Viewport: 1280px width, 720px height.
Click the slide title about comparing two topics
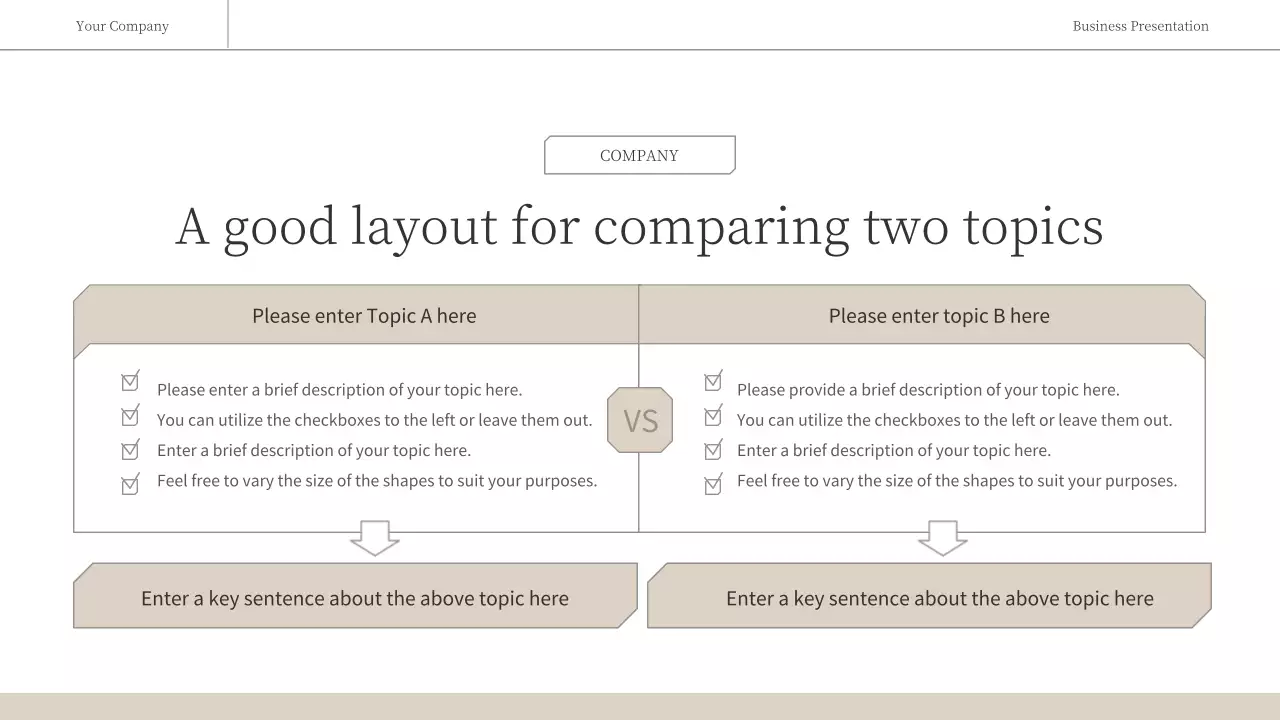tap(640, 226)
